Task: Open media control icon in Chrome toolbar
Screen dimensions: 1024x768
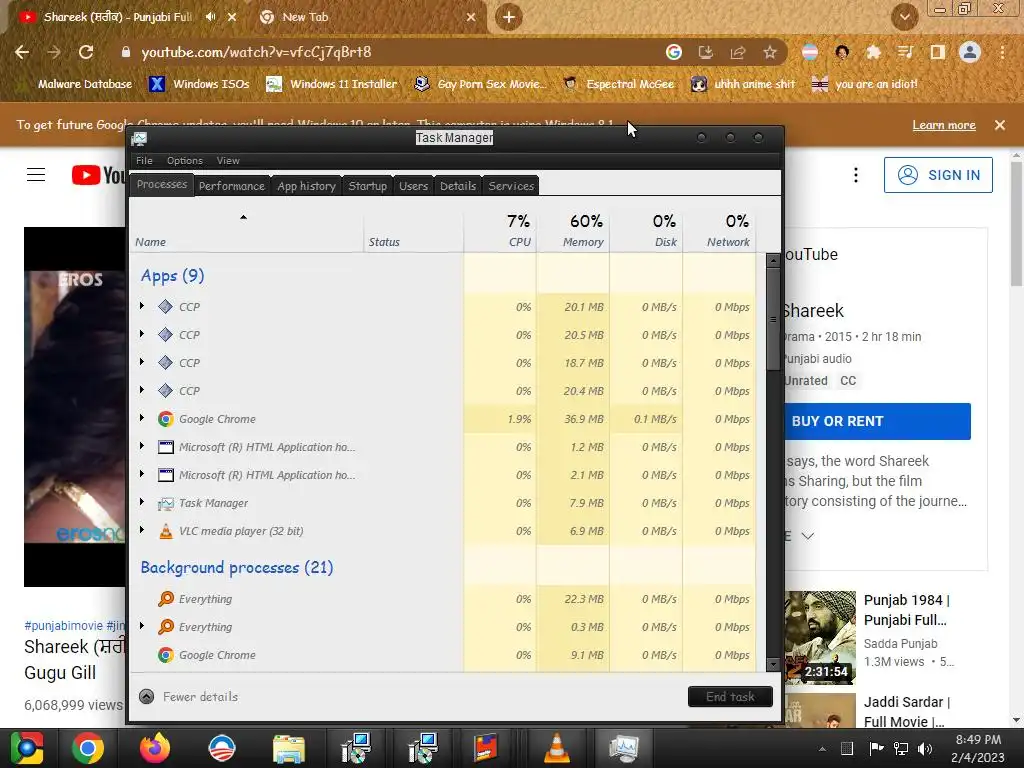Action: click(x=906, y=52)
